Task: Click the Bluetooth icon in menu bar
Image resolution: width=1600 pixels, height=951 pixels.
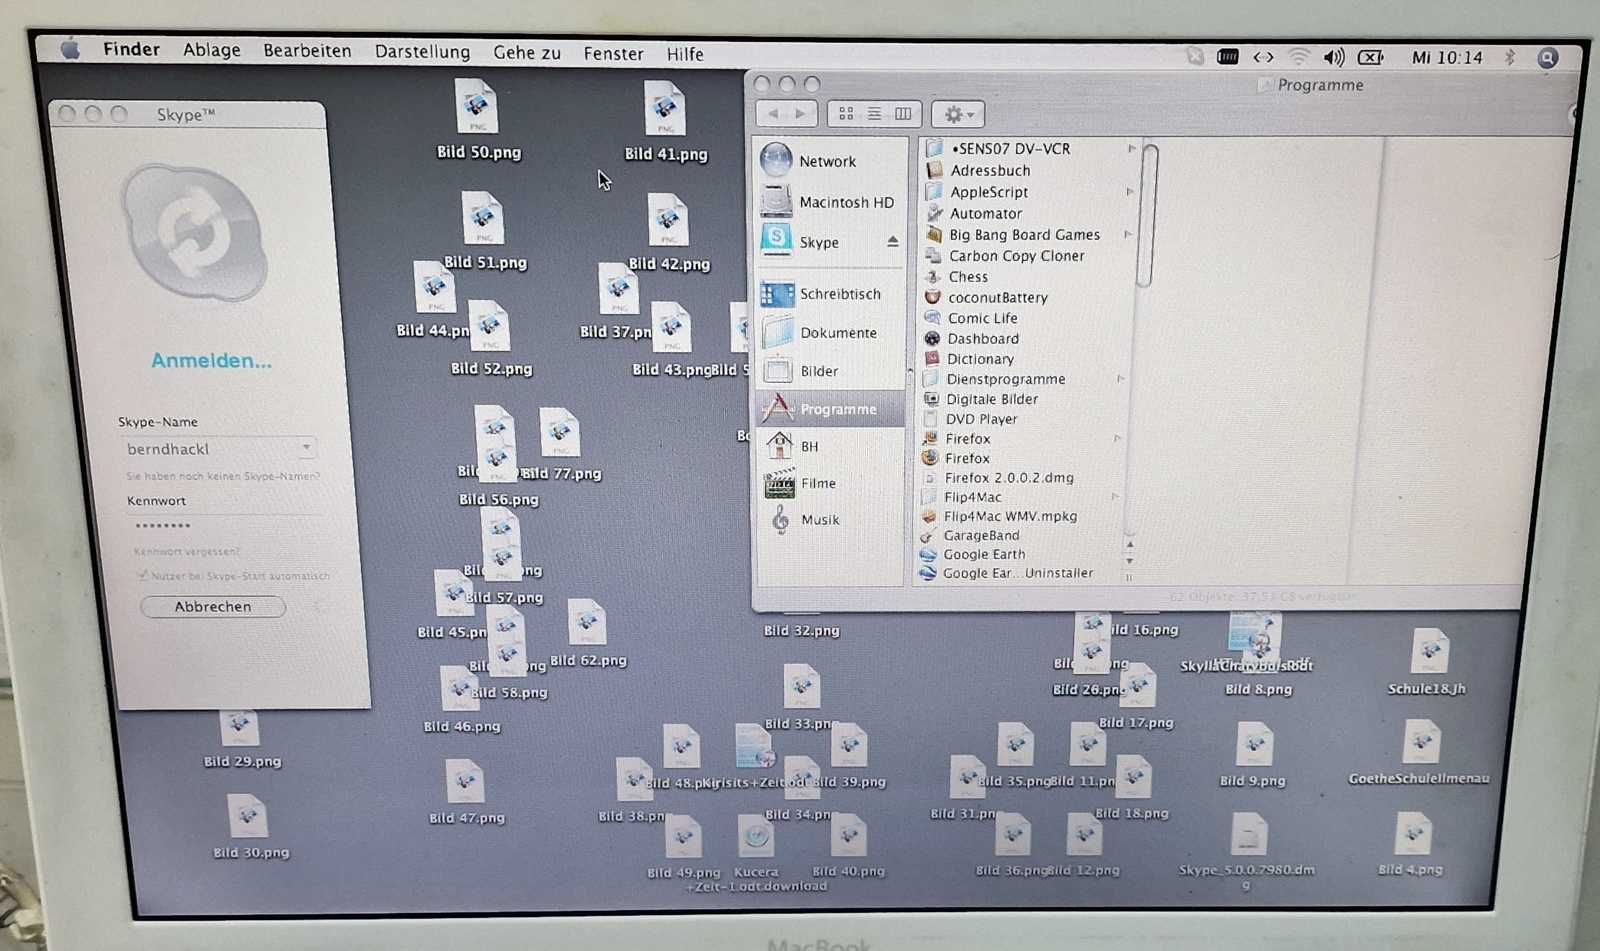Action: [1510, 58]
